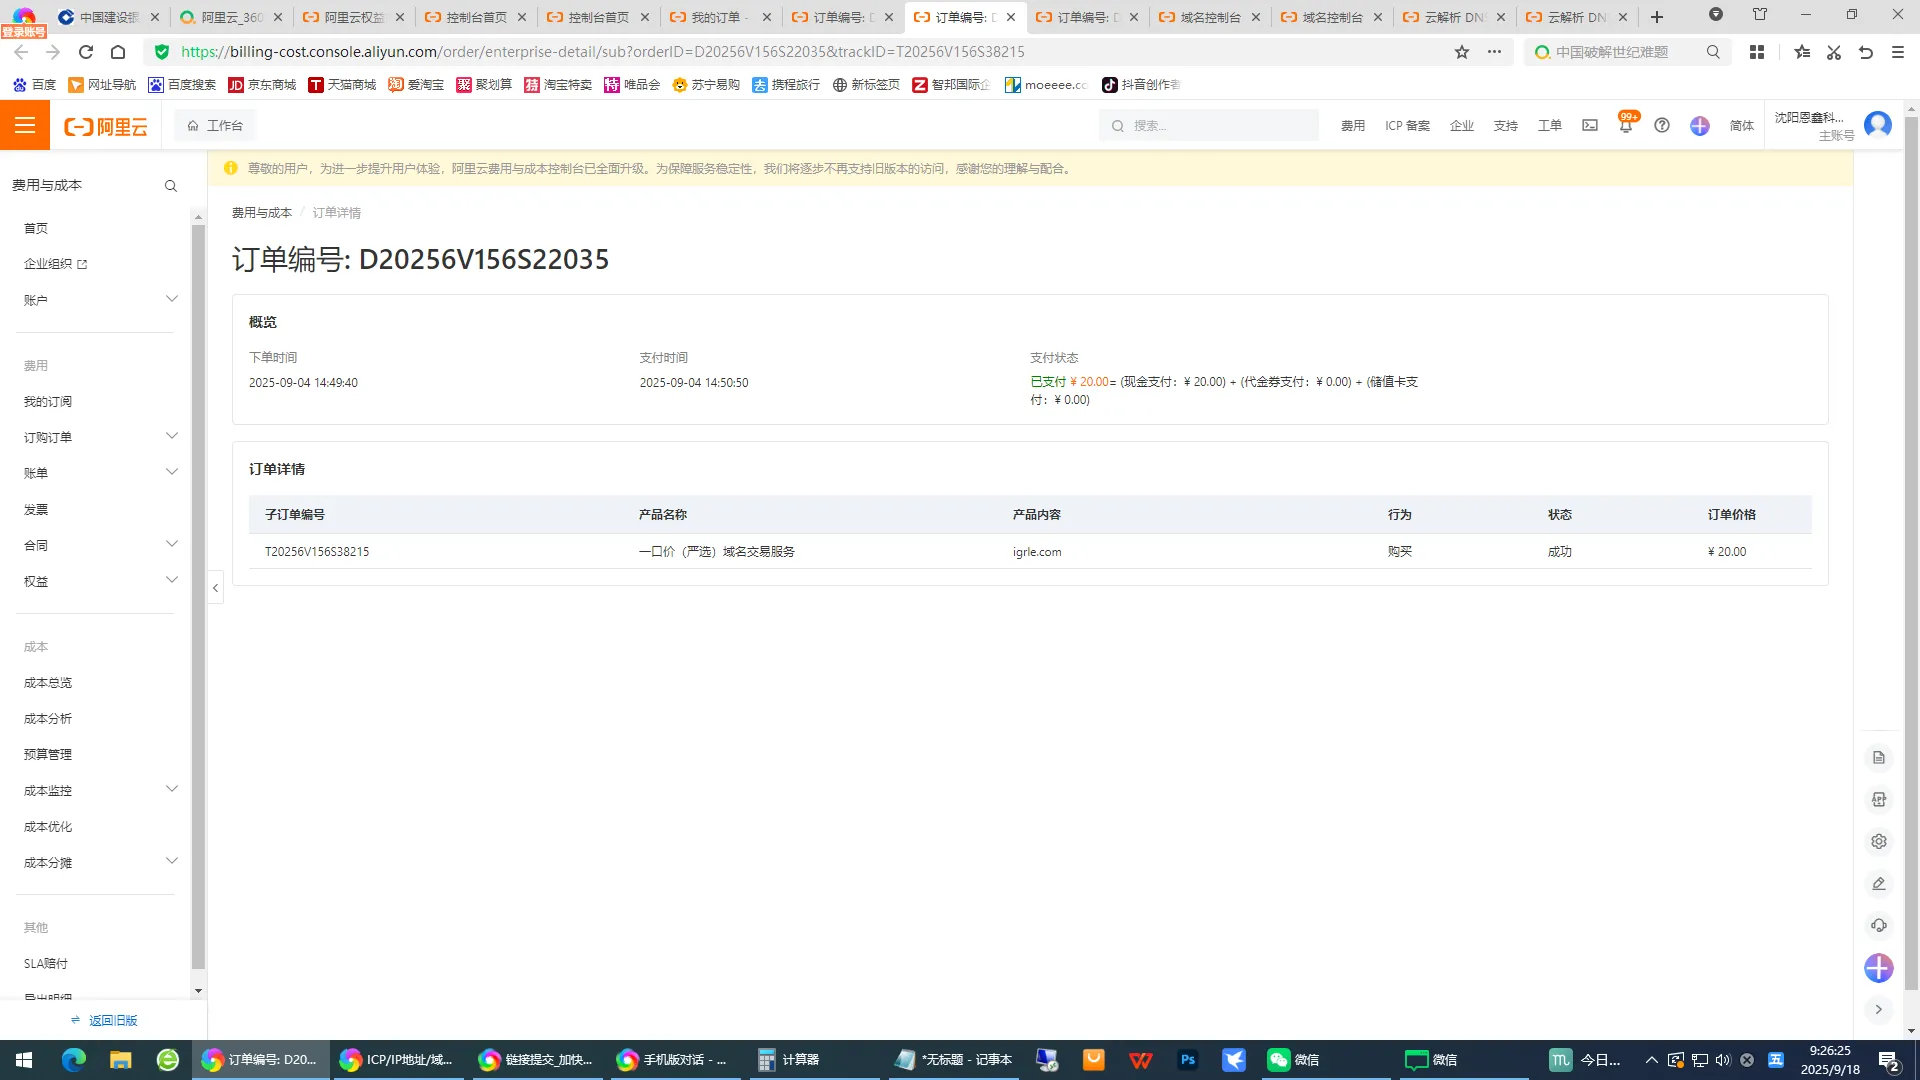
Task: Click 费用与成本 breadcrumb link
Action: (x=262, y=213)
